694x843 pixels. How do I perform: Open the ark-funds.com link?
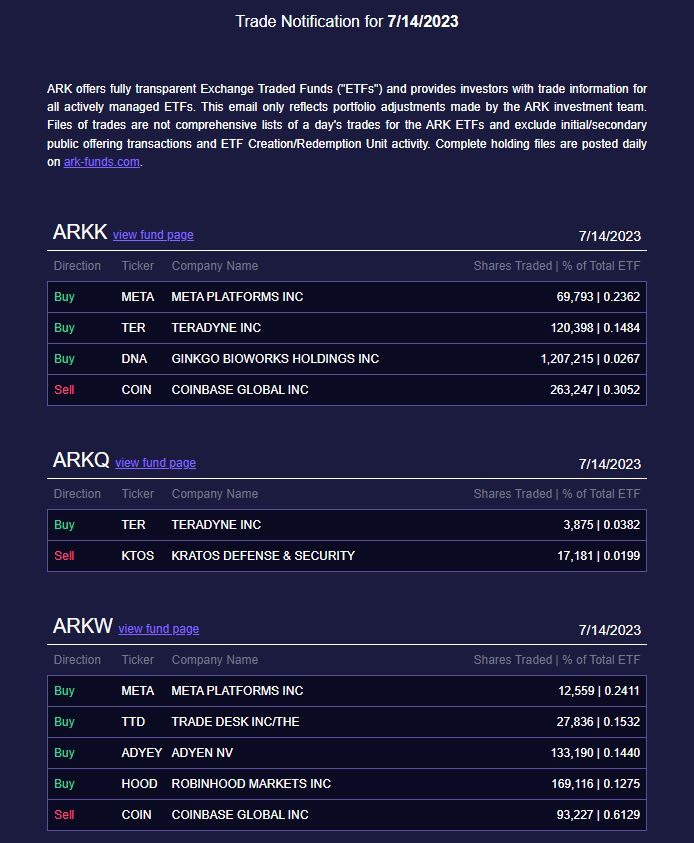tap(102, 162)
